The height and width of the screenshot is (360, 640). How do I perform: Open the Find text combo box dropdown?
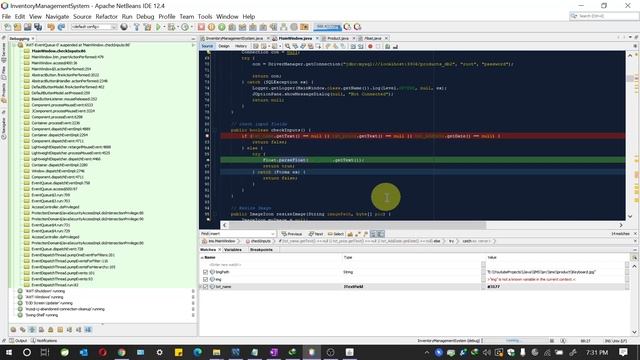tap(272, 234)
